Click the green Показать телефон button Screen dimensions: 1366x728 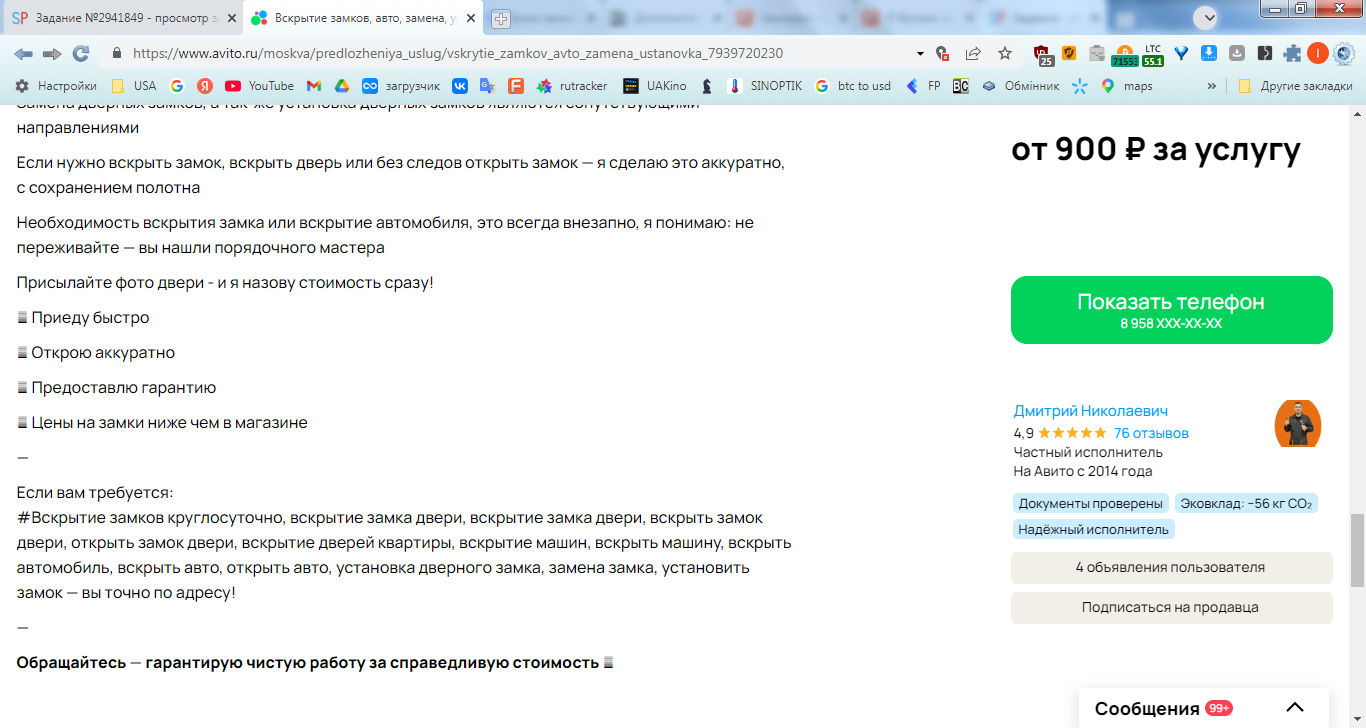(x=1171, y=310)
